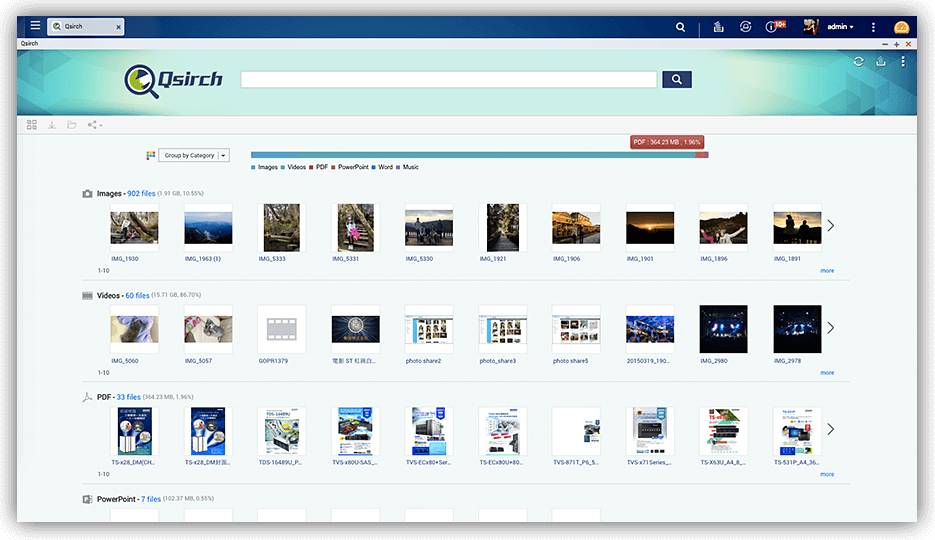Click more link in Videos section

[x=827, y=373]
